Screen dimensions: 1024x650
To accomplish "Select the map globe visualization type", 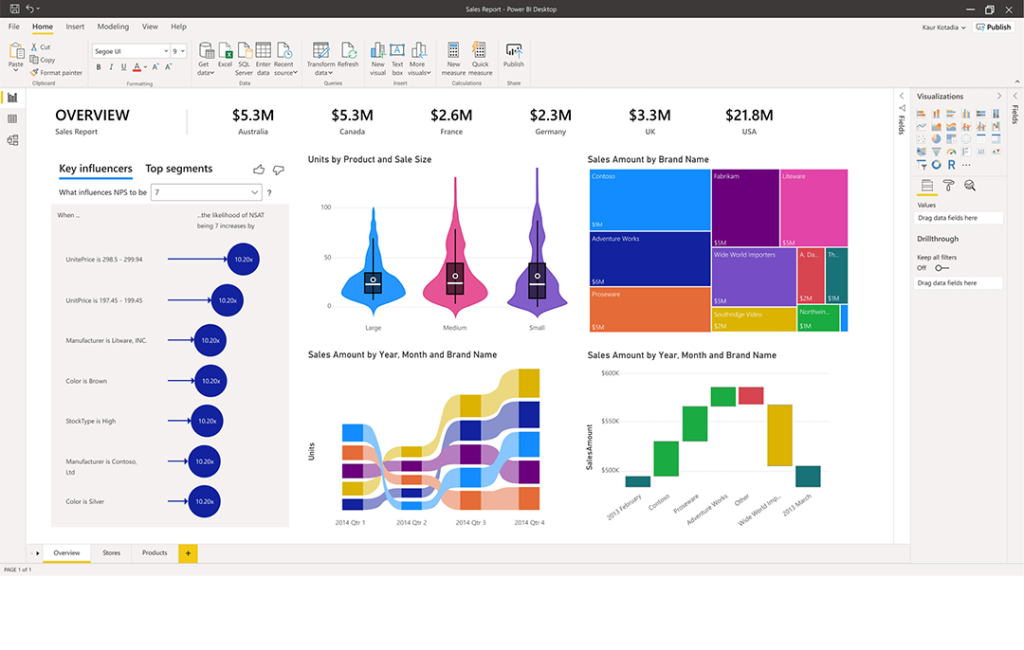I will point(967,139).
